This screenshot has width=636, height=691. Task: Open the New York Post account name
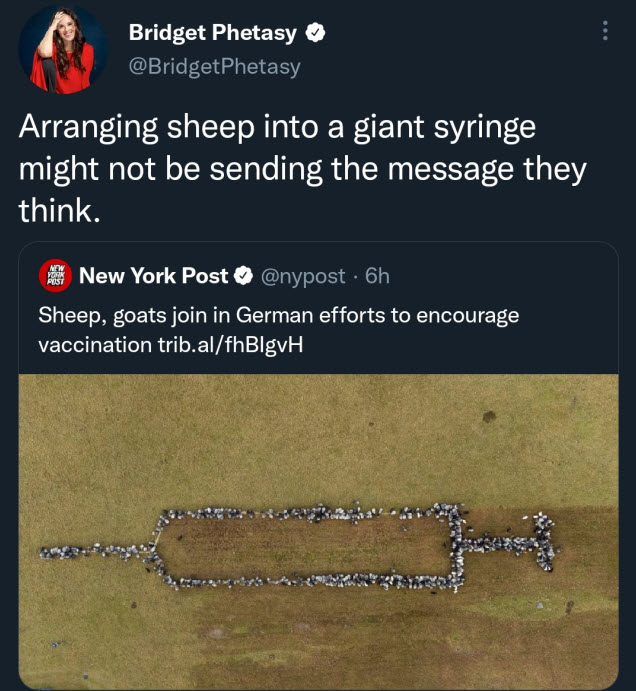point(153,276)
